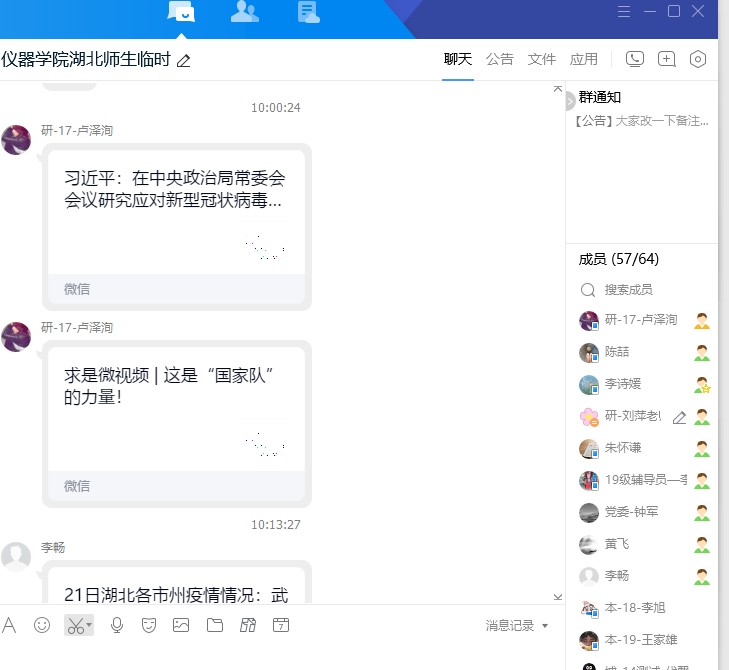Screen dimensions: 729x670
Task: Select member 朱怀谦 in the member list
Action: (x=623, y=448)
